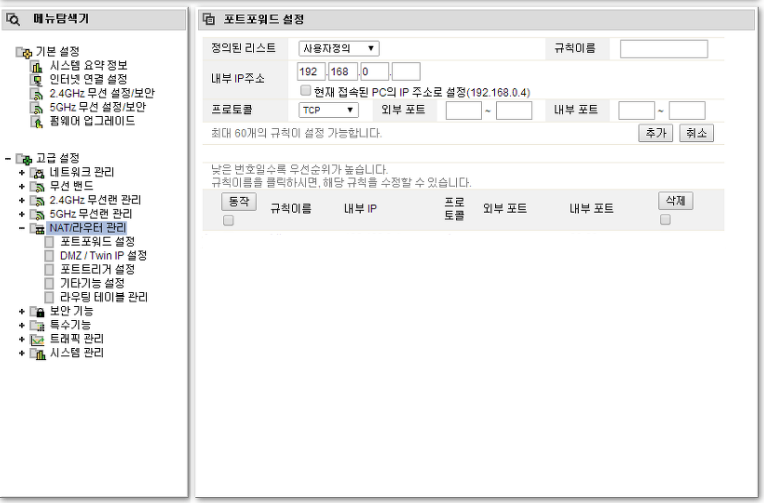Click the 네트워크 관리 icon
The width and height of the screenshot is (766, 503).
pos(37,173)
